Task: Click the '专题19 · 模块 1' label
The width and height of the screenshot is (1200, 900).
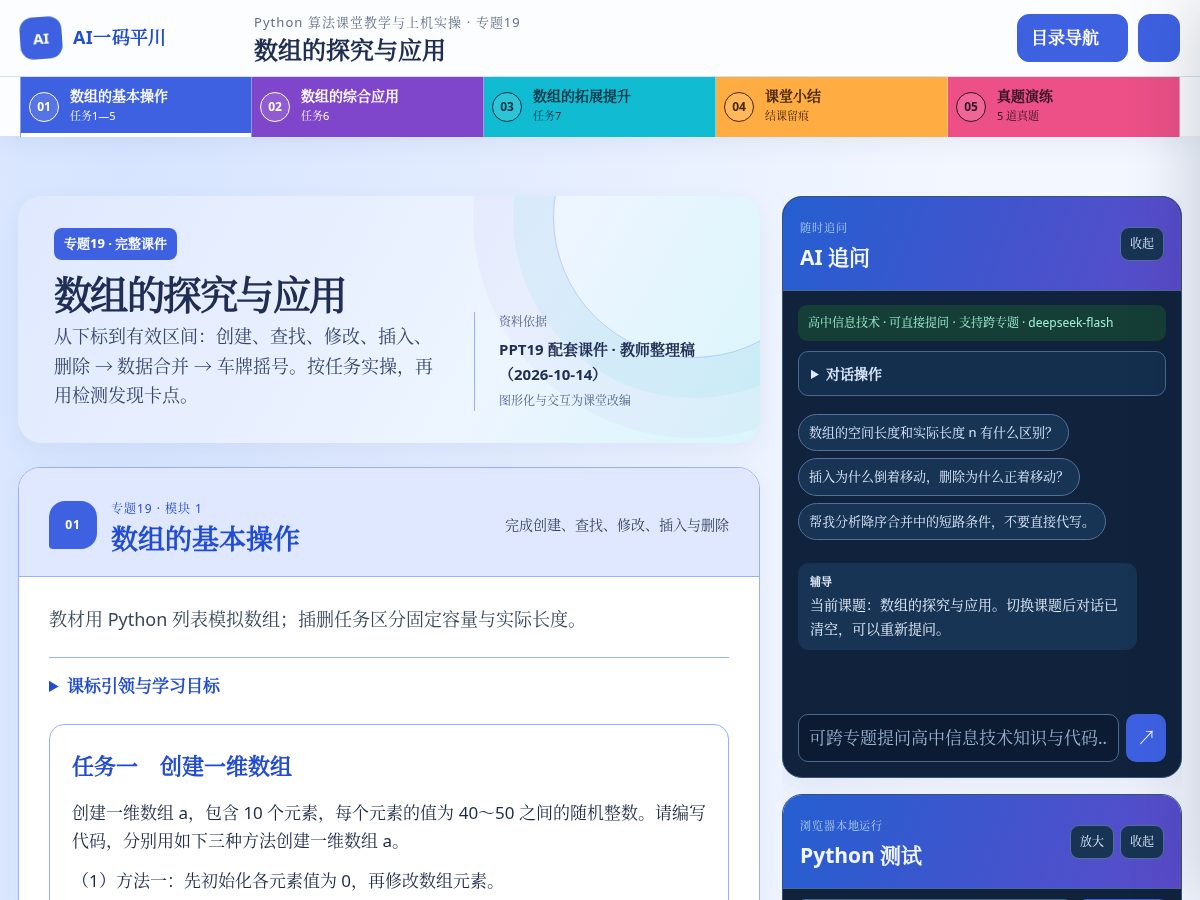Action: pos(156,508)
